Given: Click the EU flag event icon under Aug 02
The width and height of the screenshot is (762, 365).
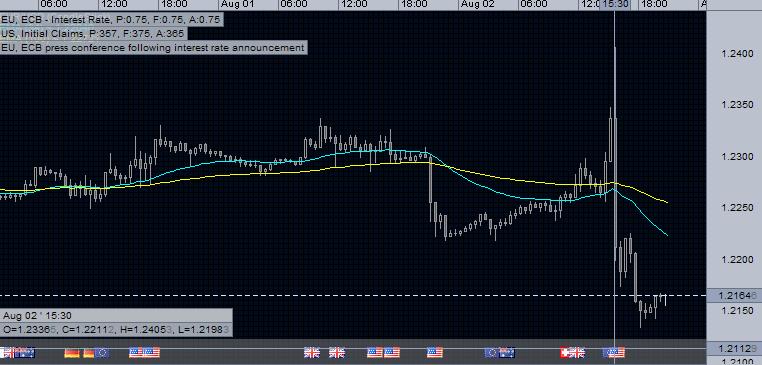Looking at the screenshot, I should pyautogui.click(x=491, y=352).
